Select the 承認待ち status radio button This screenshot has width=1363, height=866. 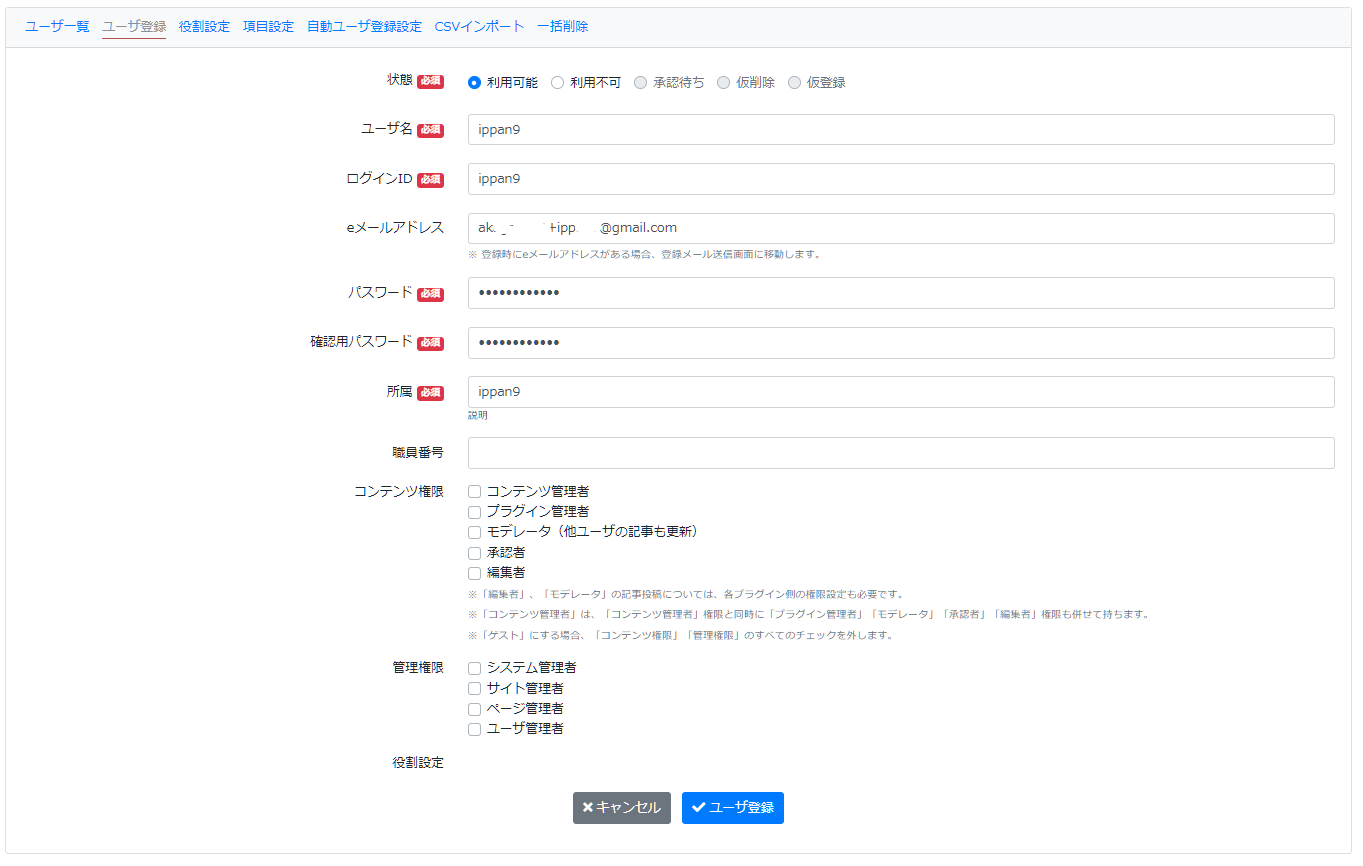tap(640, 82)
